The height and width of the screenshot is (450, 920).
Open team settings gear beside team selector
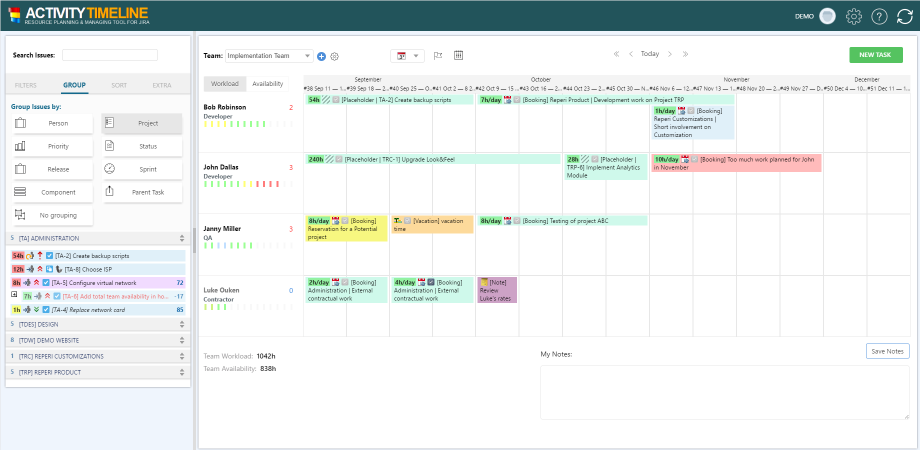(x=334, y=56)
